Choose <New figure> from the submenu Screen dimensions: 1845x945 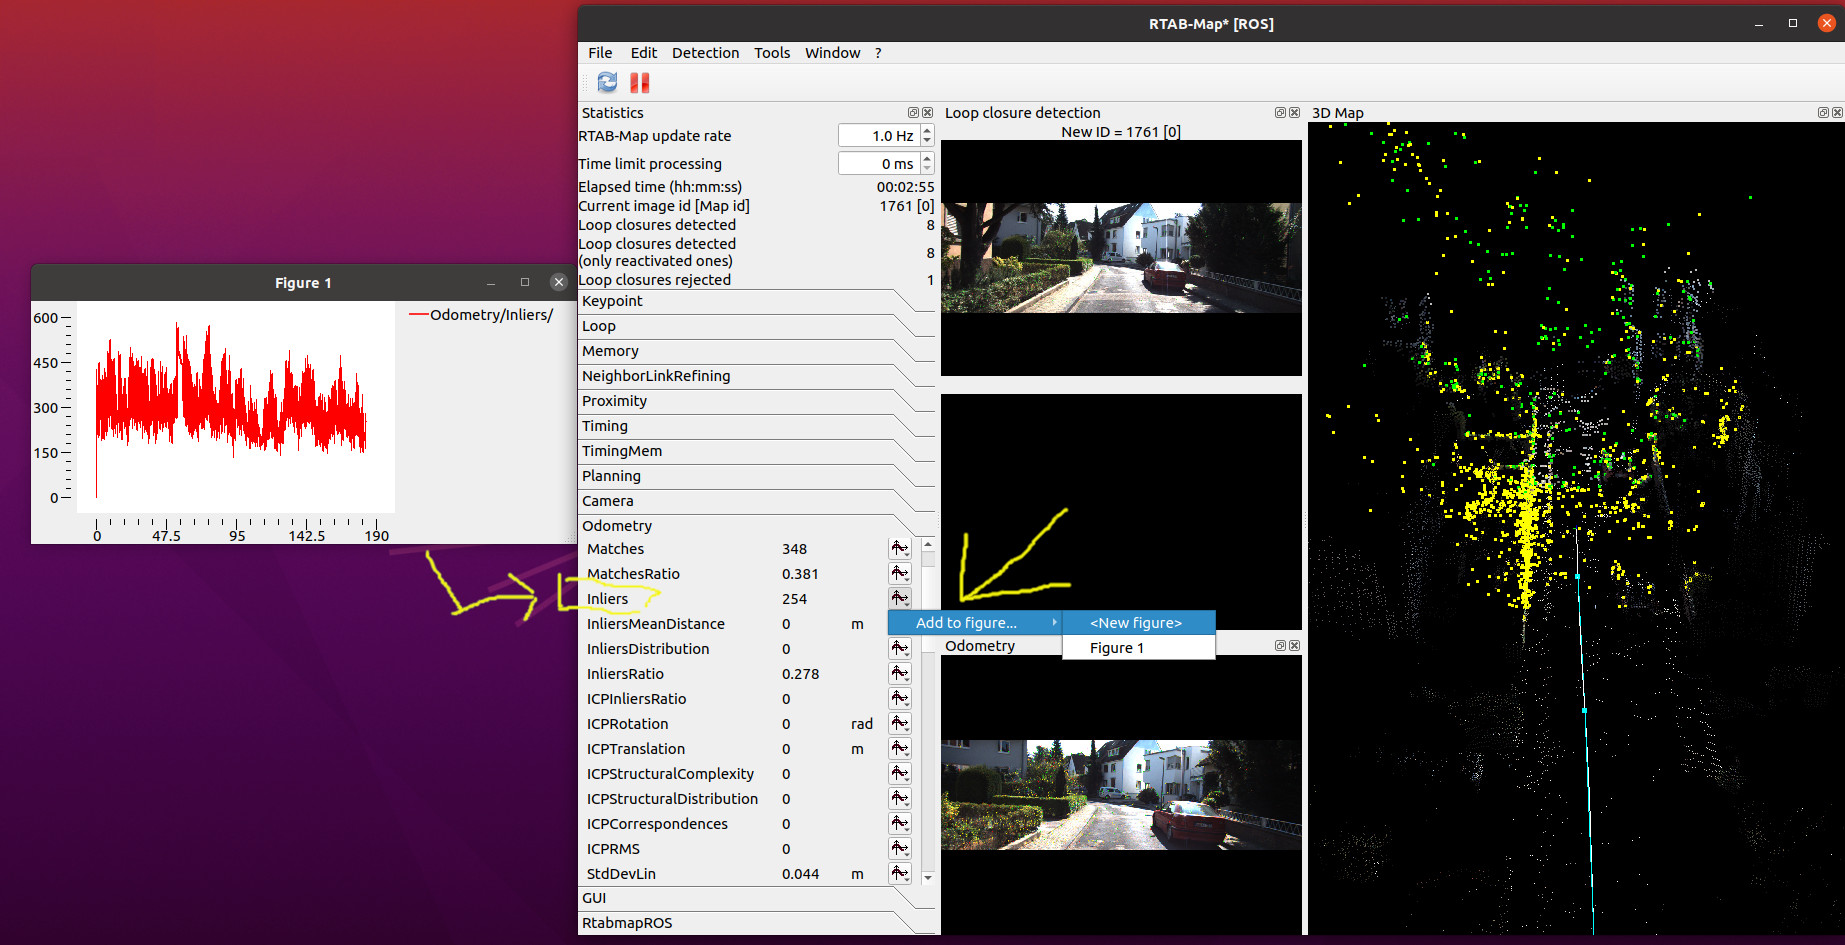pos(1137,623)
